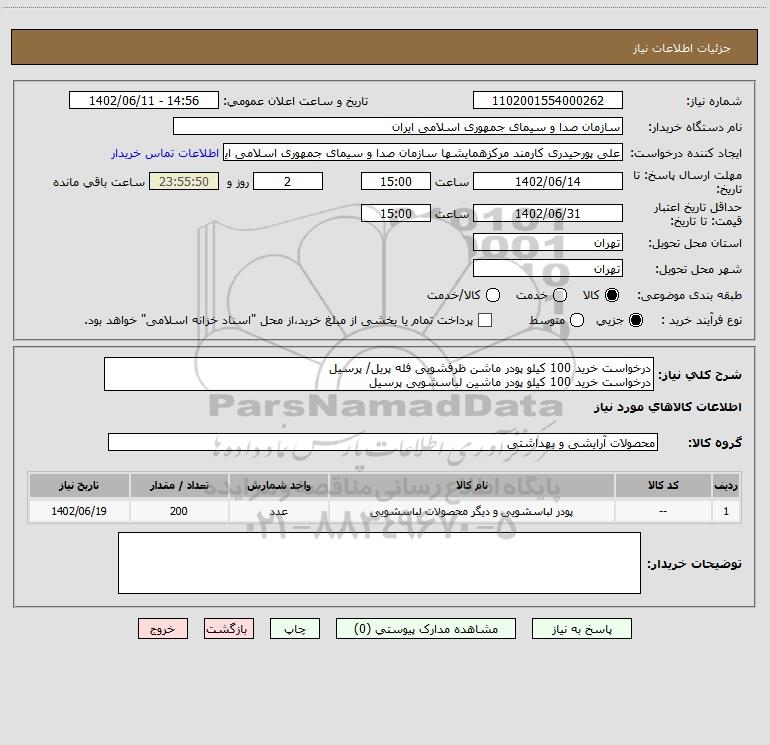Click the گروه کالا field محصولات آرایشی

pos(383,442)
